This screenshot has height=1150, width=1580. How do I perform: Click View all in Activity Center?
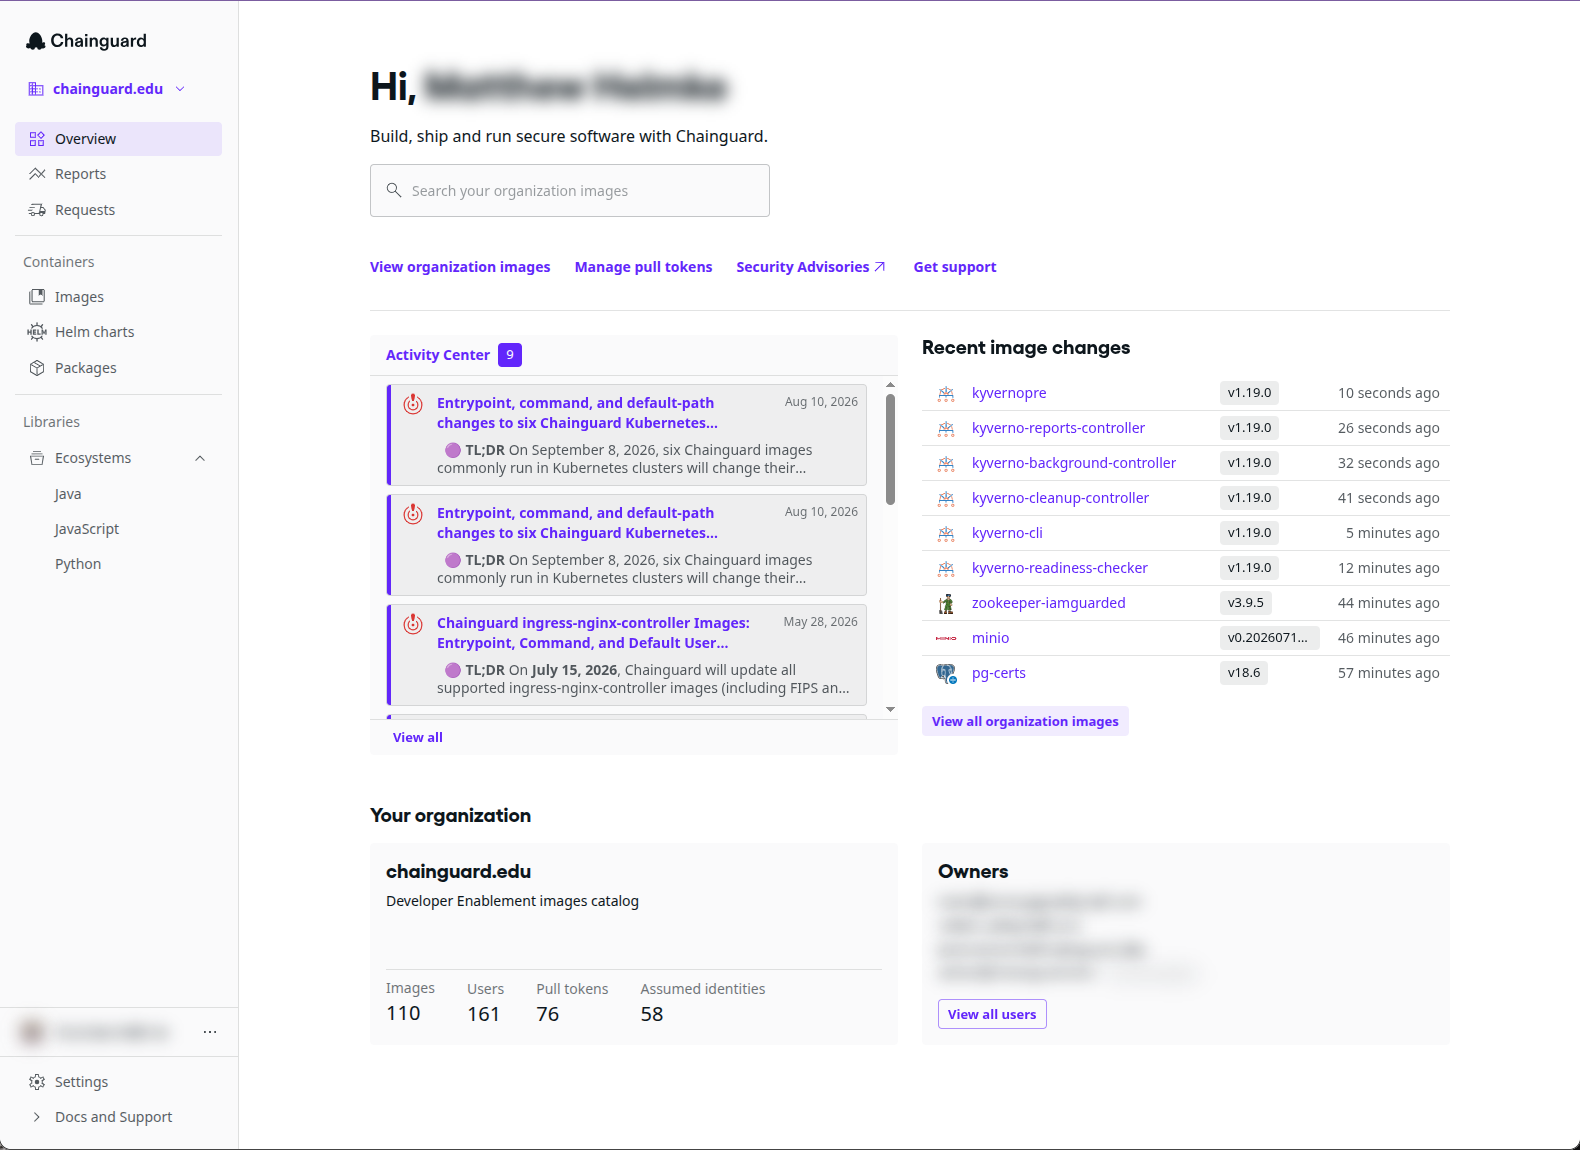tap(417, 737)
